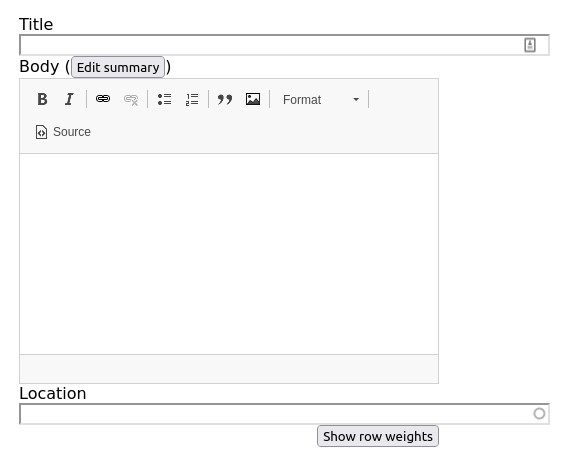Focus the Location autocomplete field
The height and width of the screenshot is (455, 566).
[284, 414]
